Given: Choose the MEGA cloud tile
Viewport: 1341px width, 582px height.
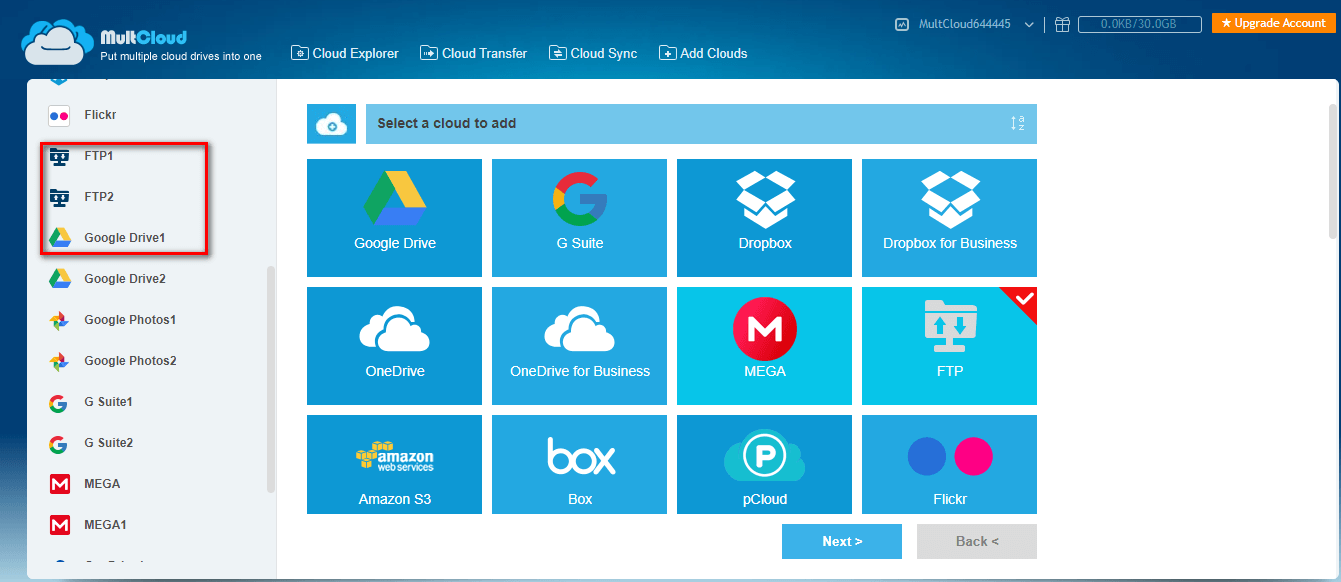Looking at the screenshot, I should tap(764, 346).
